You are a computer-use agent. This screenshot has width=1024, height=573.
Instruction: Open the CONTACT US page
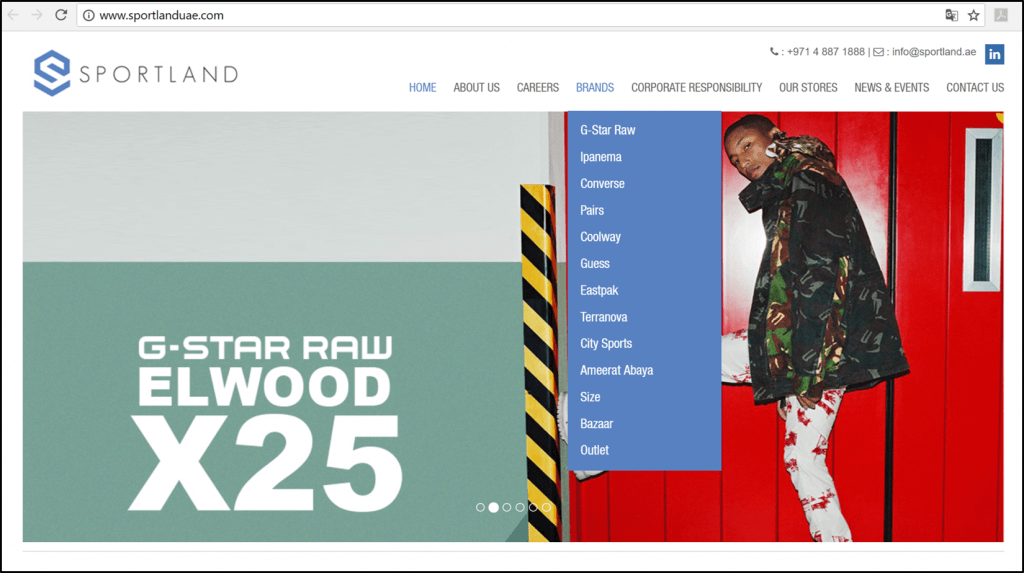point(975,88)
